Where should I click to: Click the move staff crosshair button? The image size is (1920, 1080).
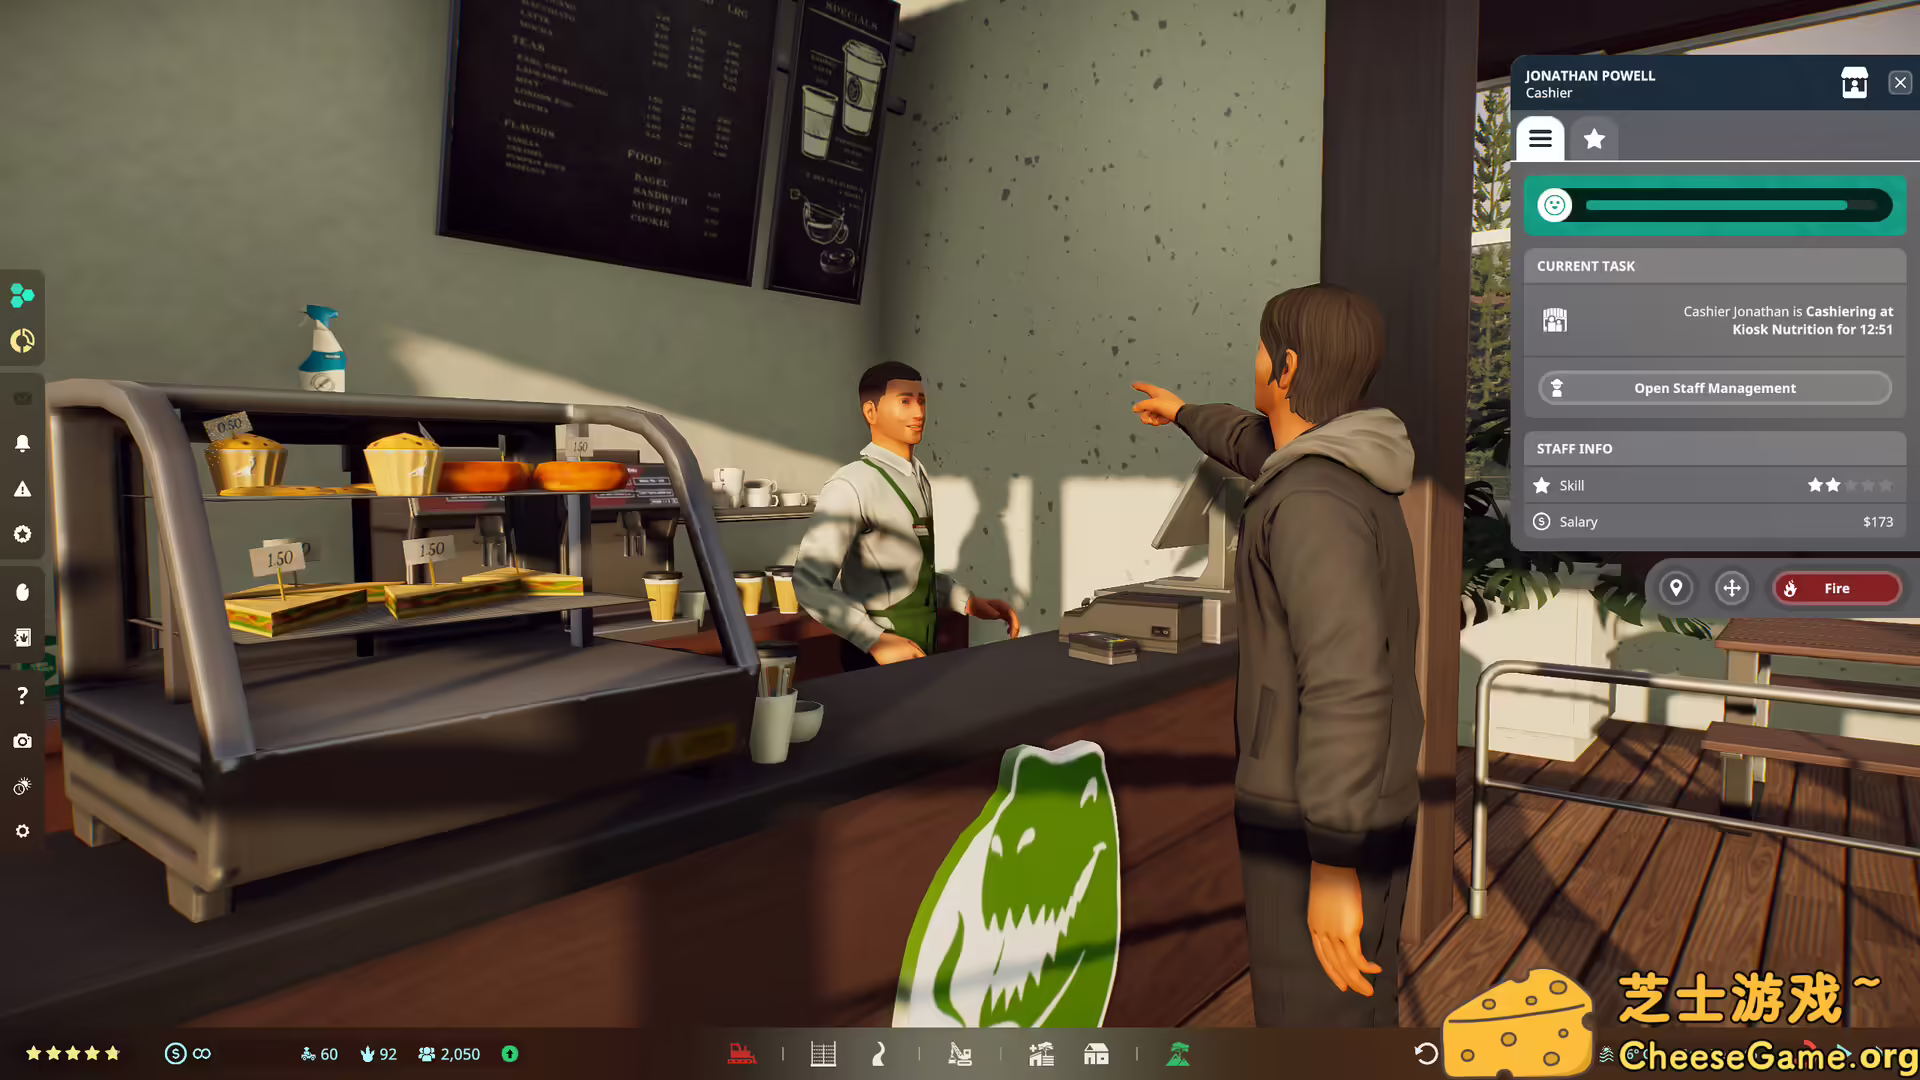point(1732,588)
